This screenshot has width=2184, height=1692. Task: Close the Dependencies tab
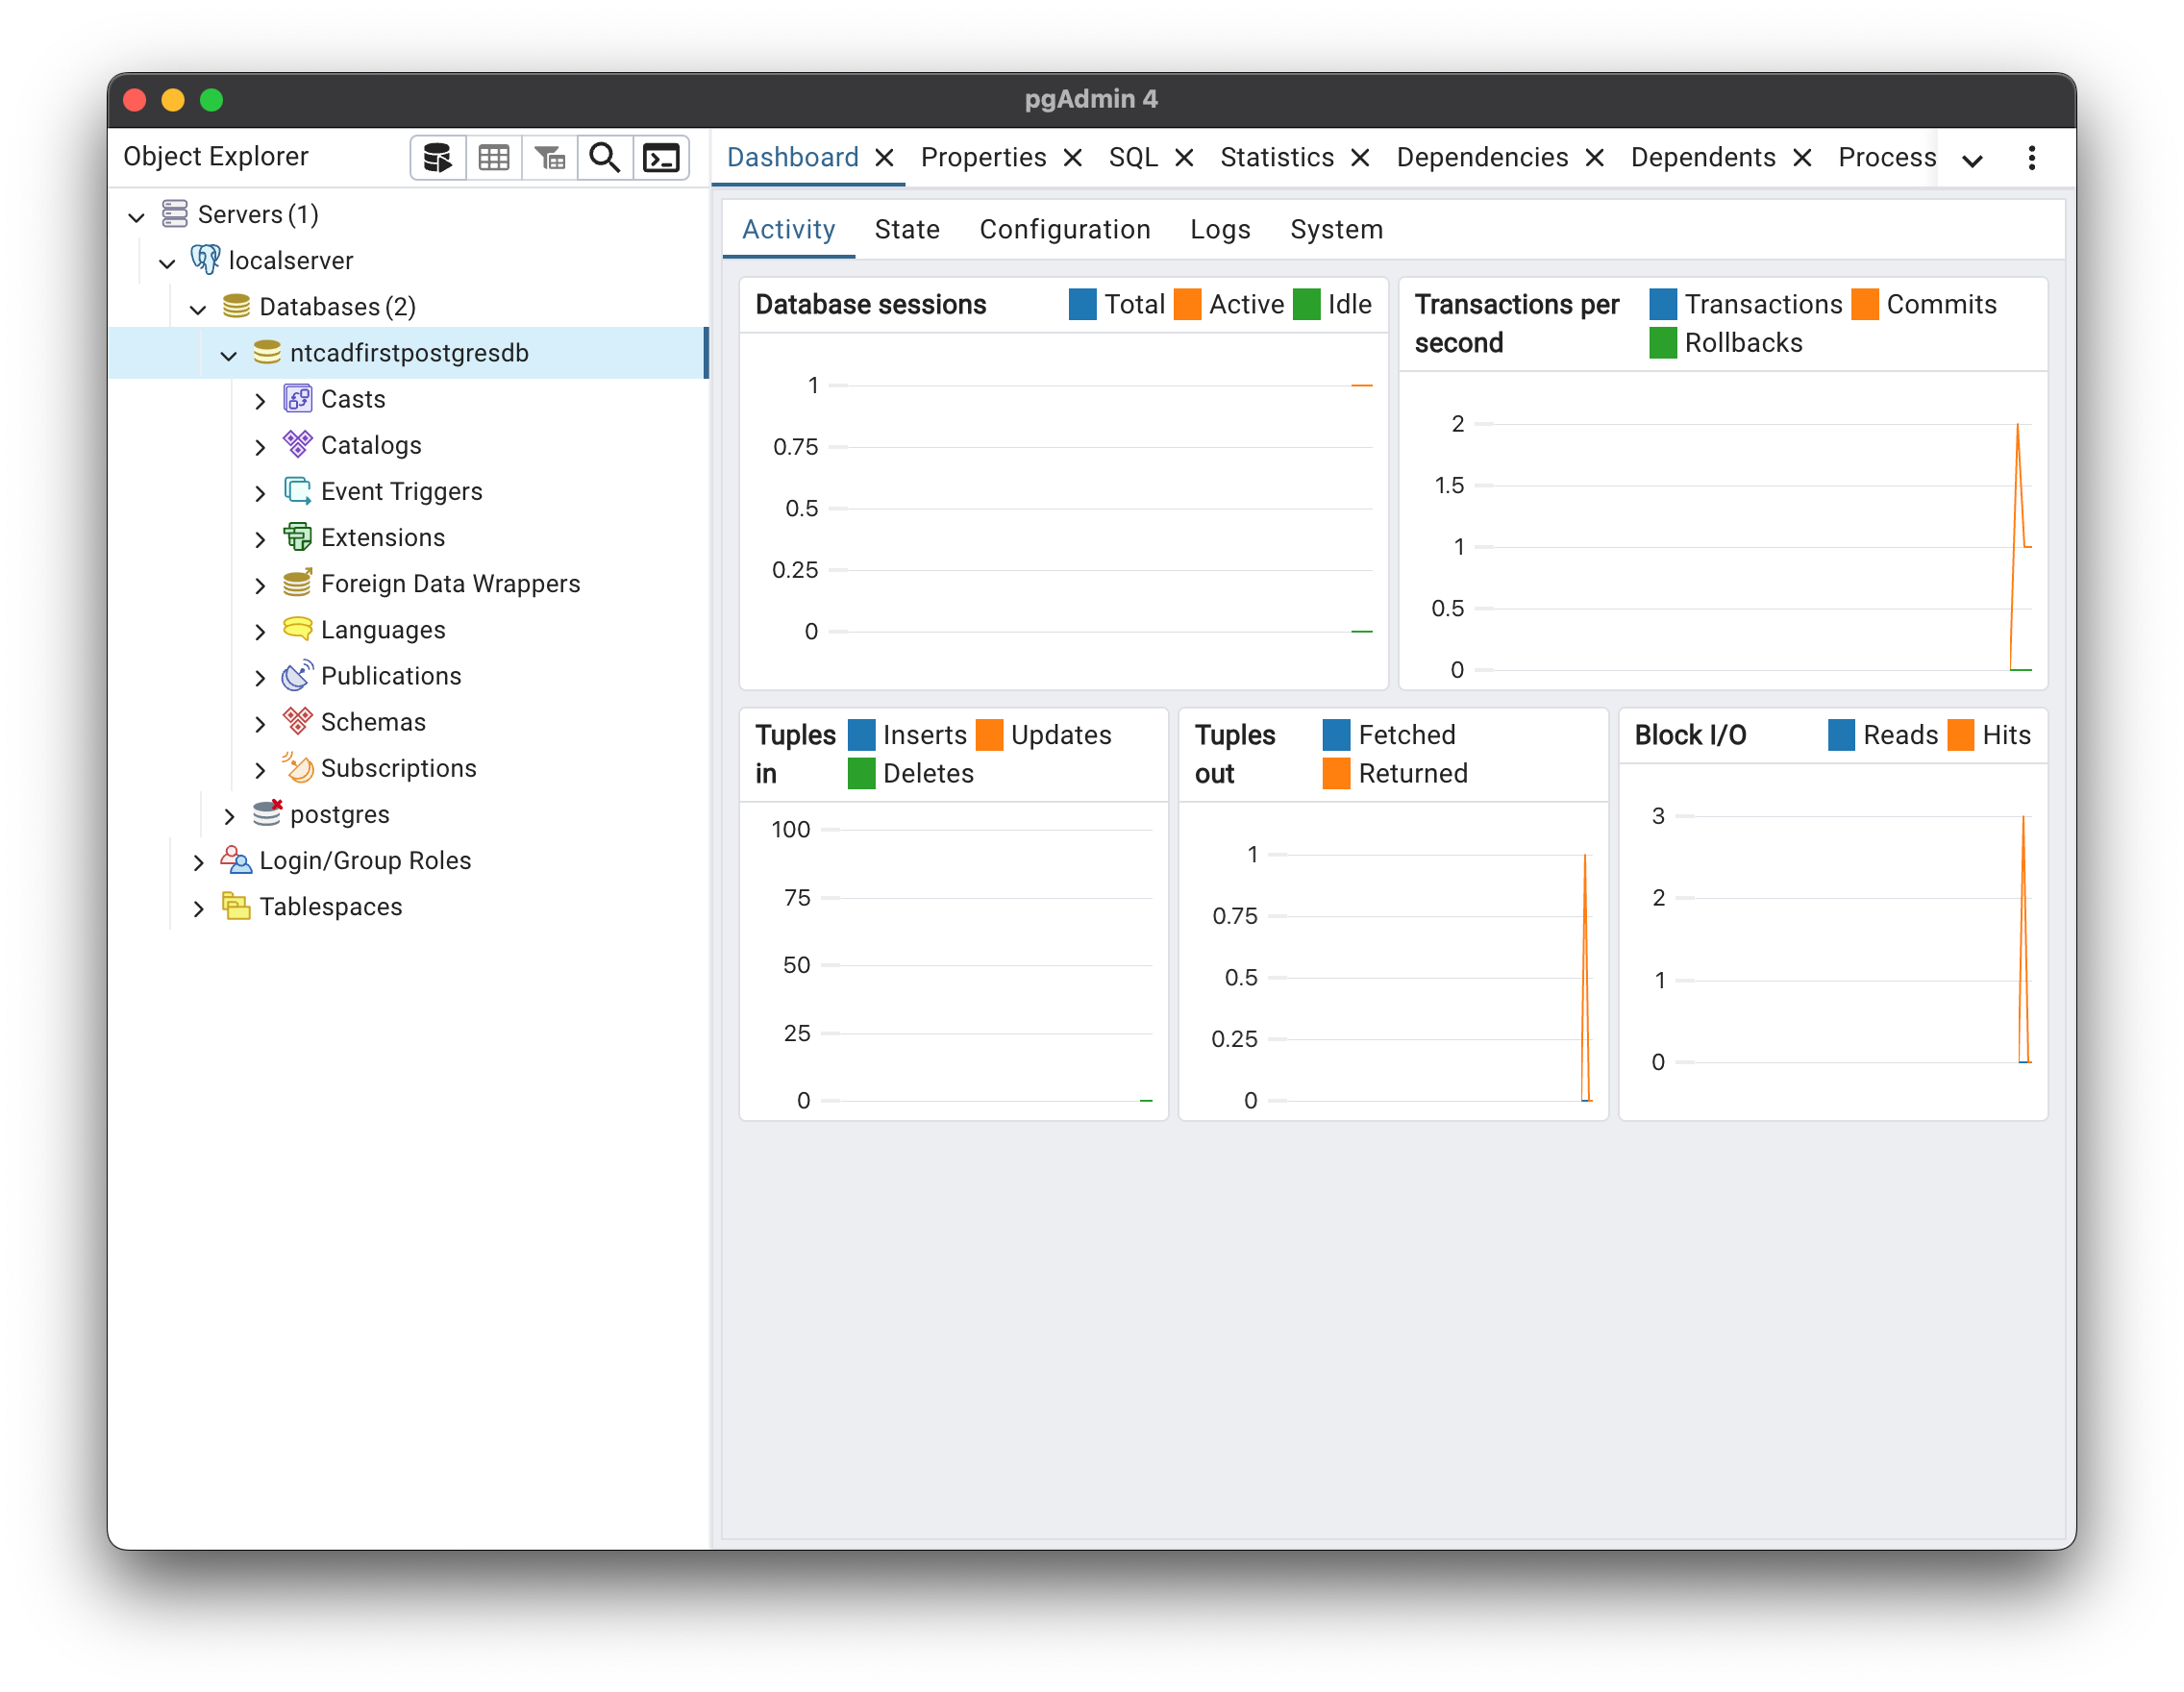(x=1594, y=158)
